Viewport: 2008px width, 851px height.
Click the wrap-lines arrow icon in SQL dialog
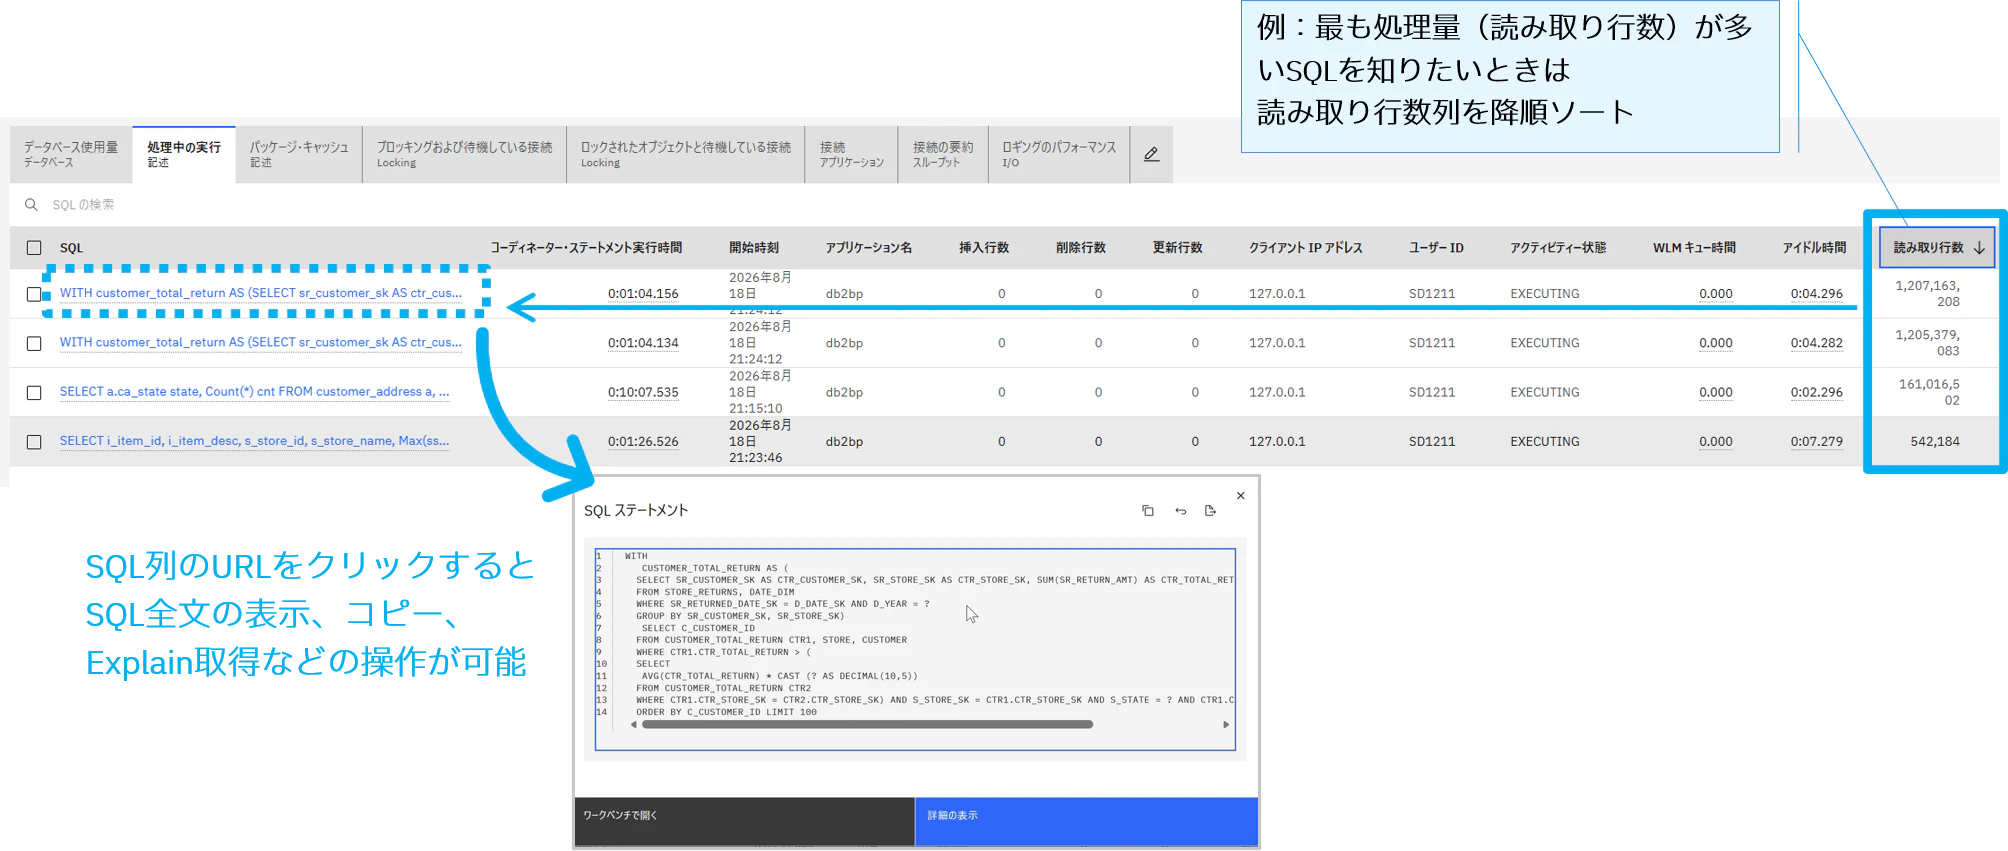(x=1180, y=511)
